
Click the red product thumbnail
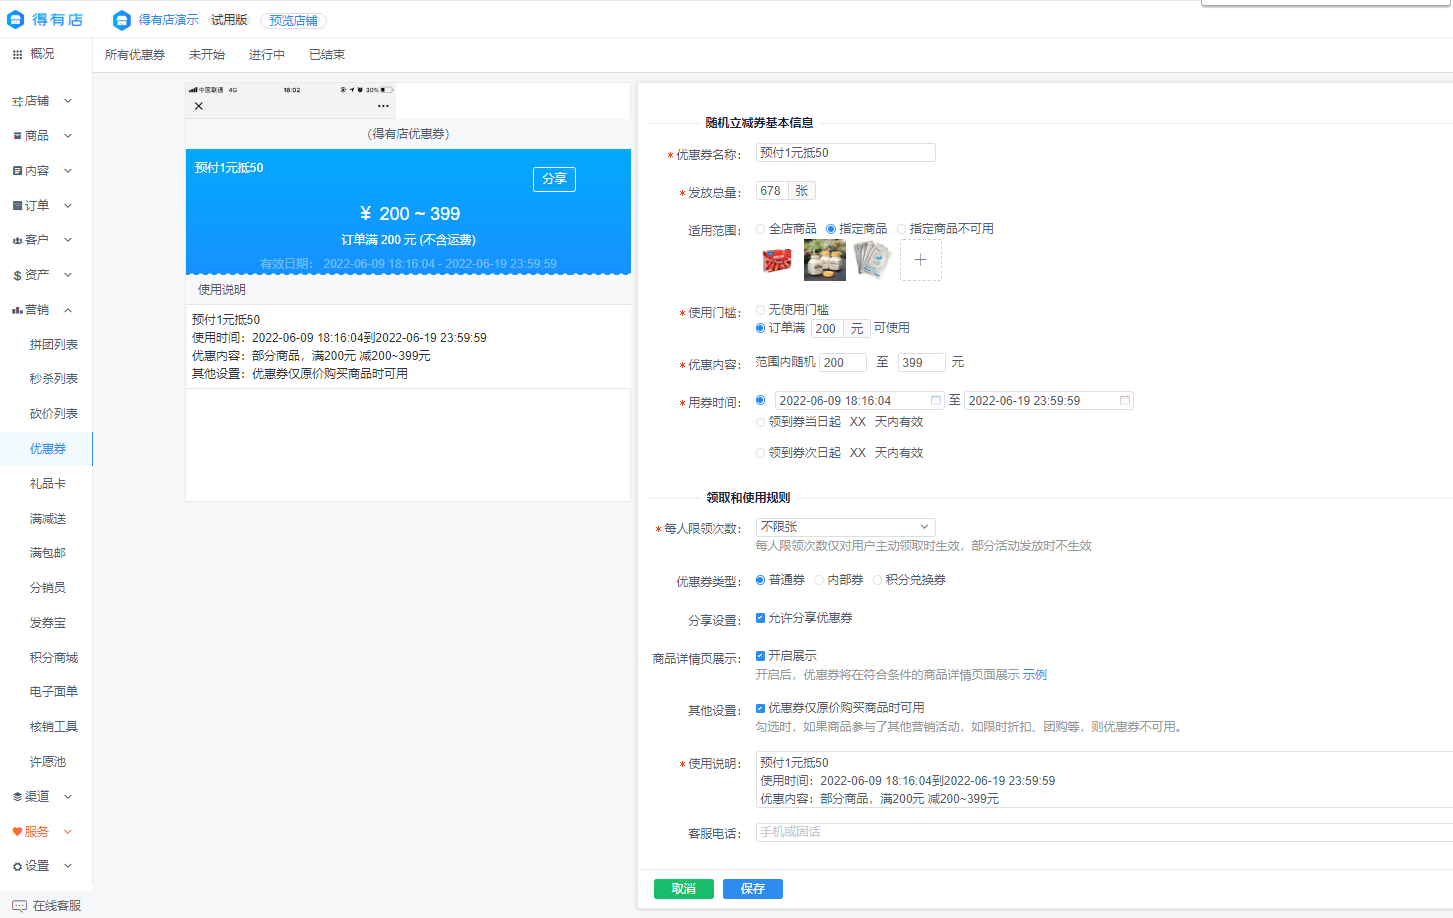tap(777, 261)
